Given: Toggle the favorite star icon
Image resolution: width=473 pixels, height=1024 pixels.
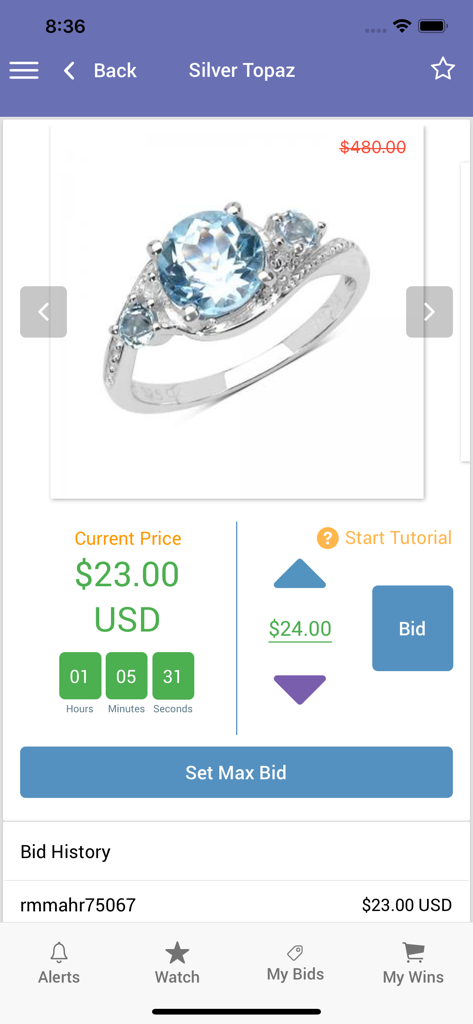Looking at the screenshot, I should coord(443,69).
